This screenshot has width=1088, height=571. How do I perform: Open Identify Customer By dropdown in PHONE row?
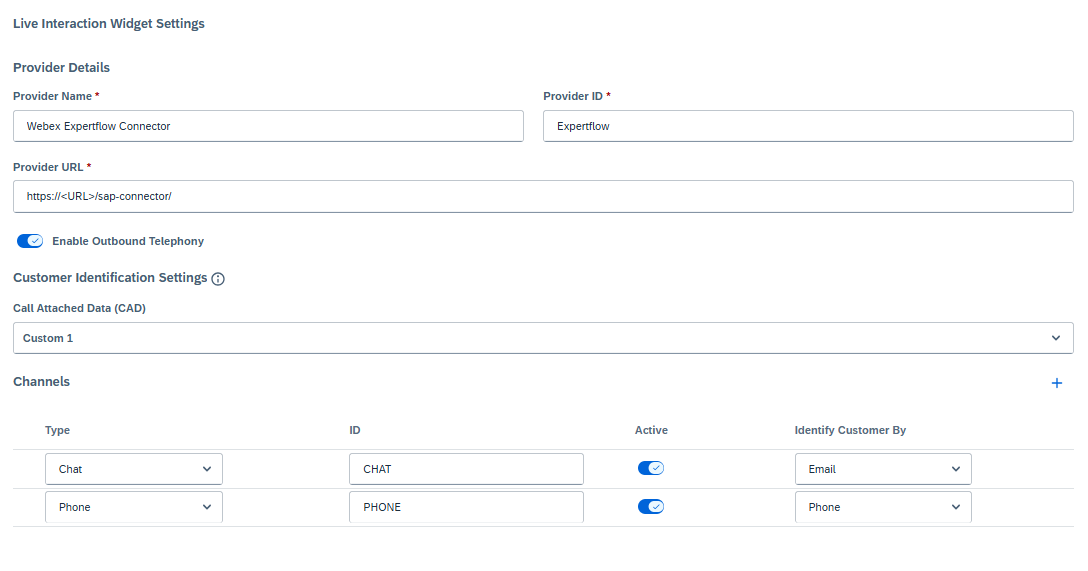pos(883,507)
